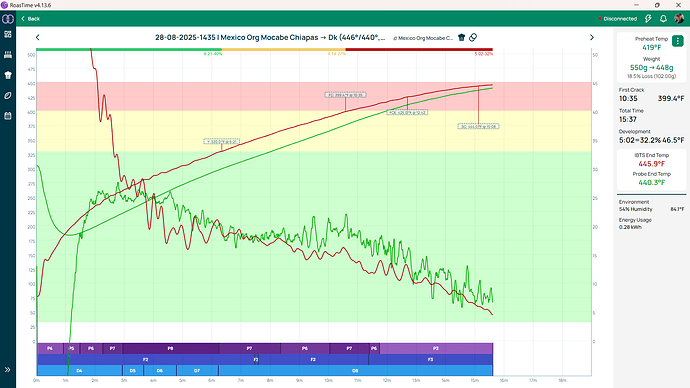Open the dashboard icon in the sidebar
Screen dimensions: 690x388
(x=7, y=34)
